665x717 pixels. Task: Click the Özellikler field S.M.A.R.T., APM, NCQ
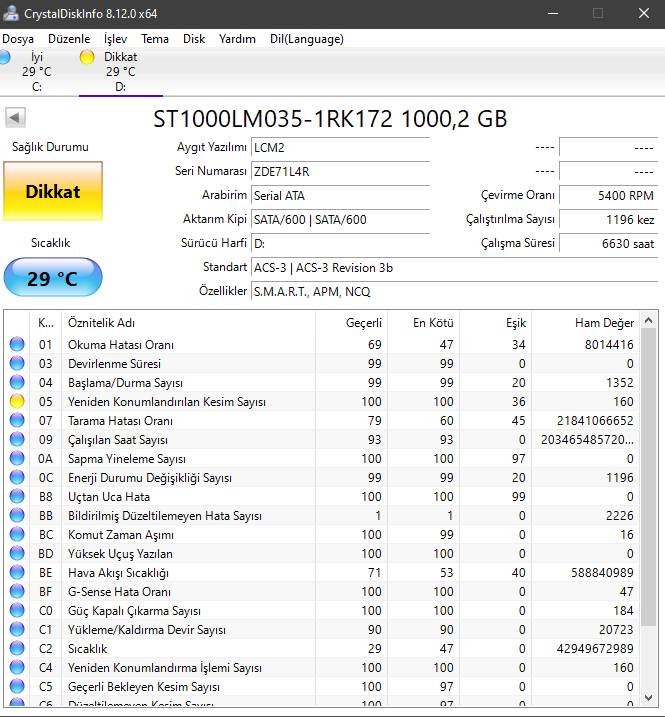[x=455, y=292]
